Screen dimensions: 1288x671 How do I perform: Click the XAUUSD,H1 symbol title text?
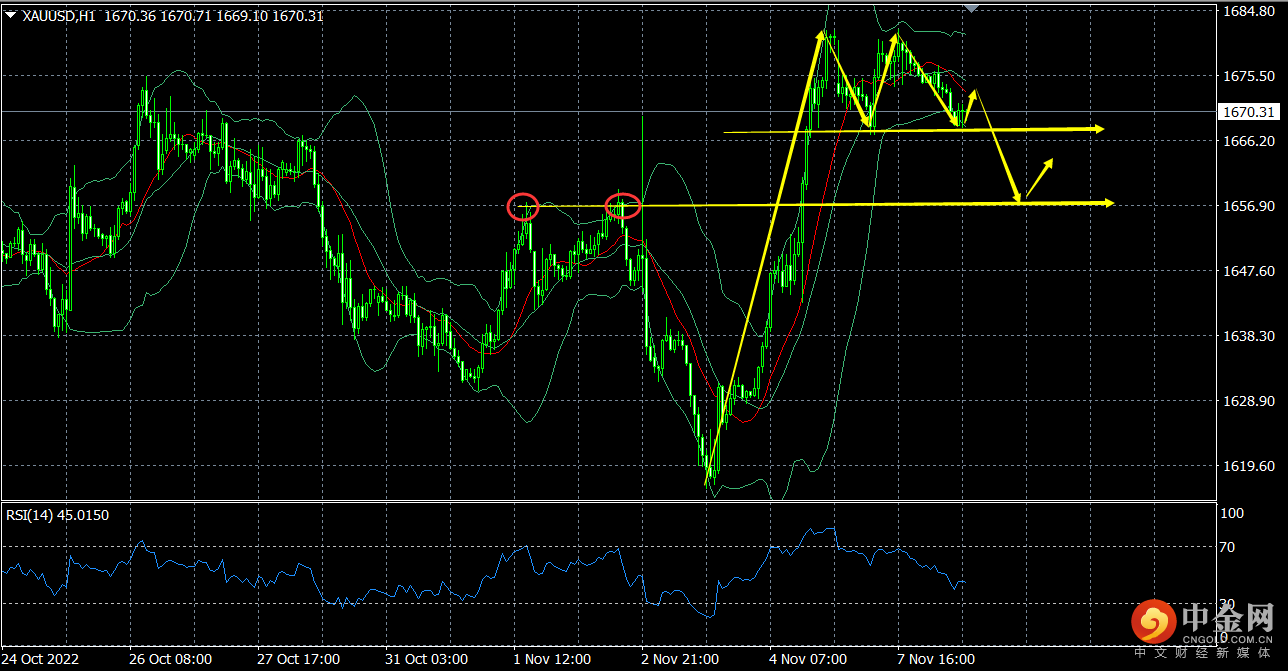[x=58, y=16]
